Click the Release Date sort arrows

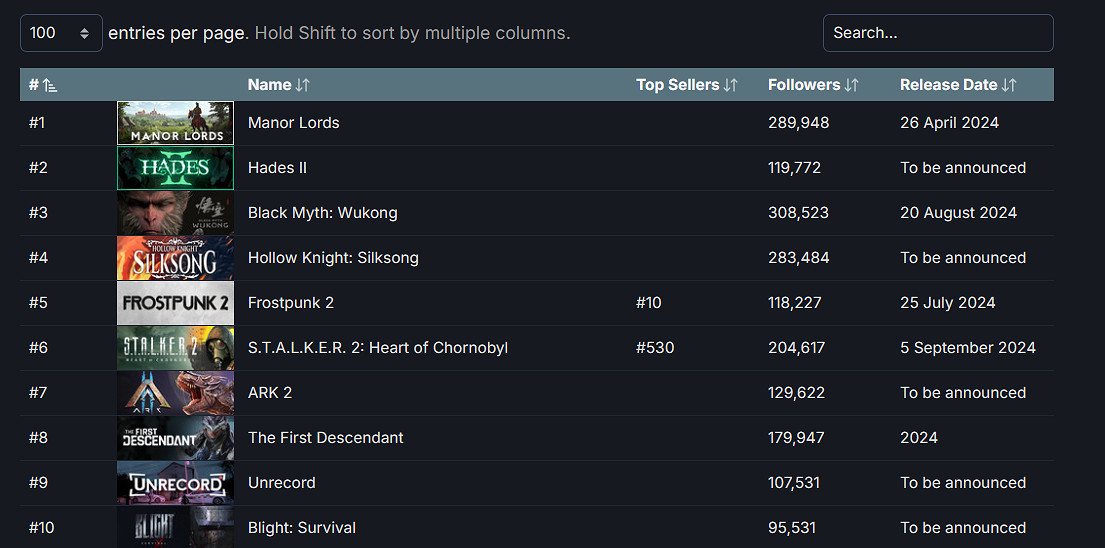click(1009, 85)
